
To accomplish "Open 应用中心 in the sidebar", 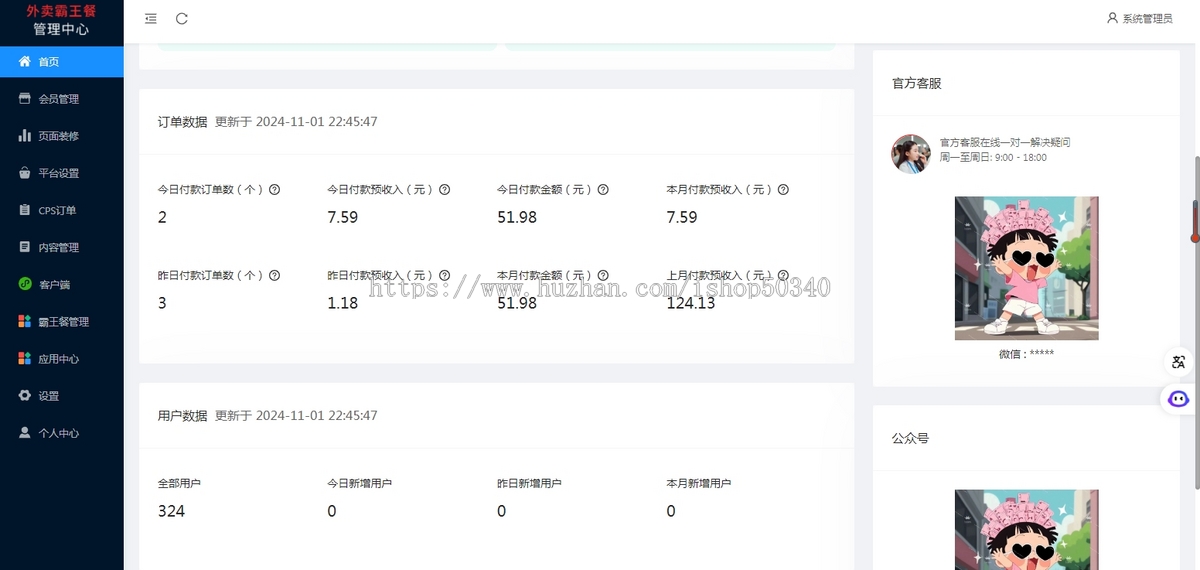I will pyautogui.click(x=62, y=358).
